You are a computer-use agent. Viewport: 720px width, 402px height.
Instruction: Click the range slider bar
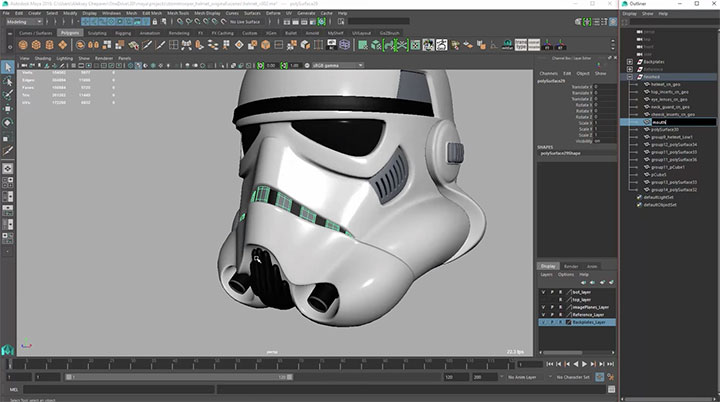tap(180, 377)
